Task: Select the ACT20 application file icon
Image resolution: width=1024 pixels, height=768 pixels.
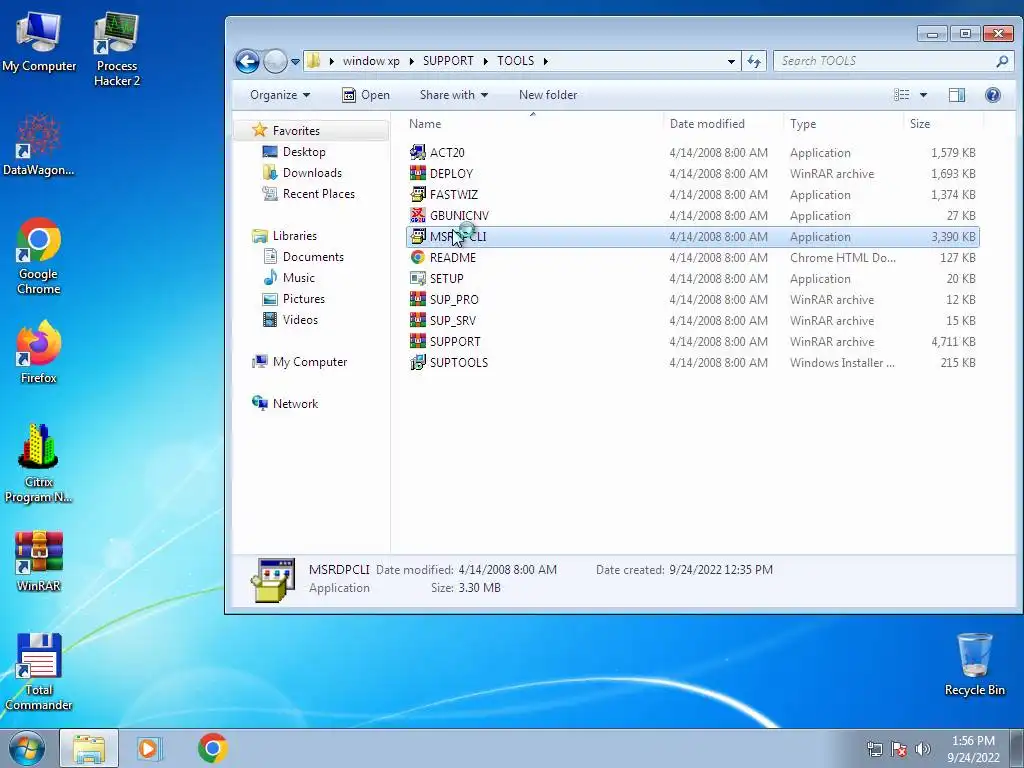Action: pyautogui.click(x=417, y=153)
